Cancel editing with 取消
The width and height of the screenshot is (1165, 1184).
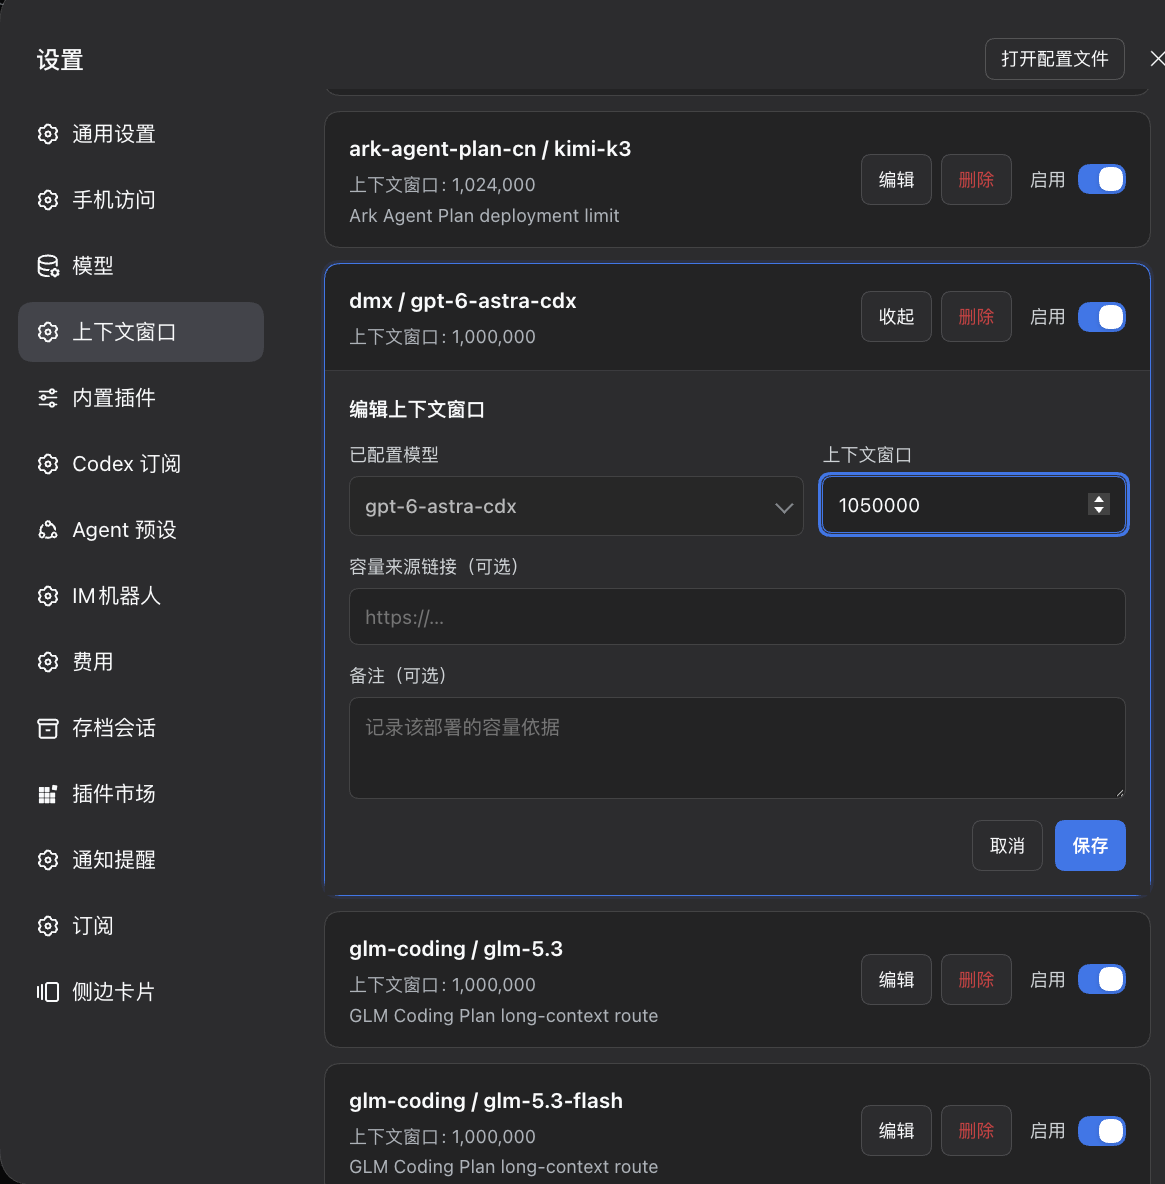[x=1007, y=846]
